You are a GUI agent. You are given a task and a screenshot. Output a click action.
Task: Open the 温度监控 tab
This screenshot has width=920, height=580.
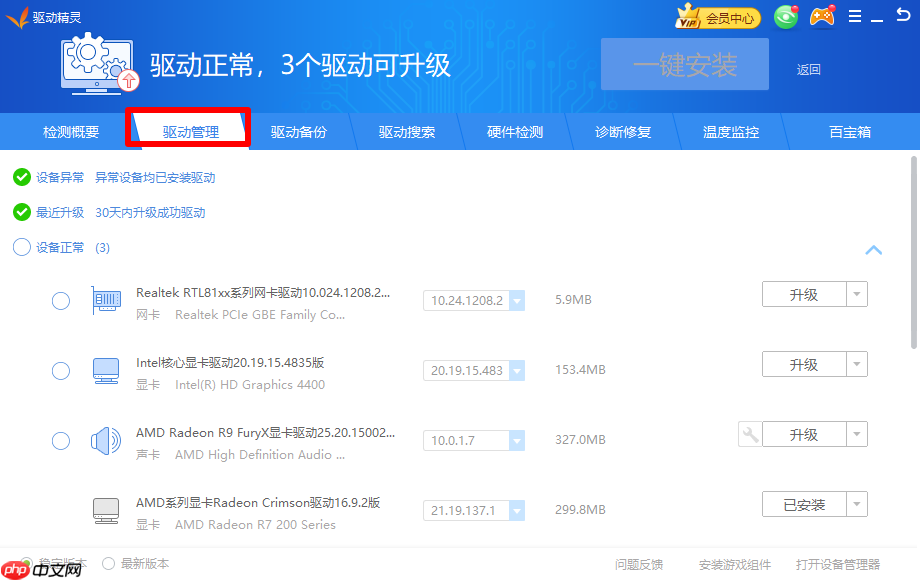732,131
